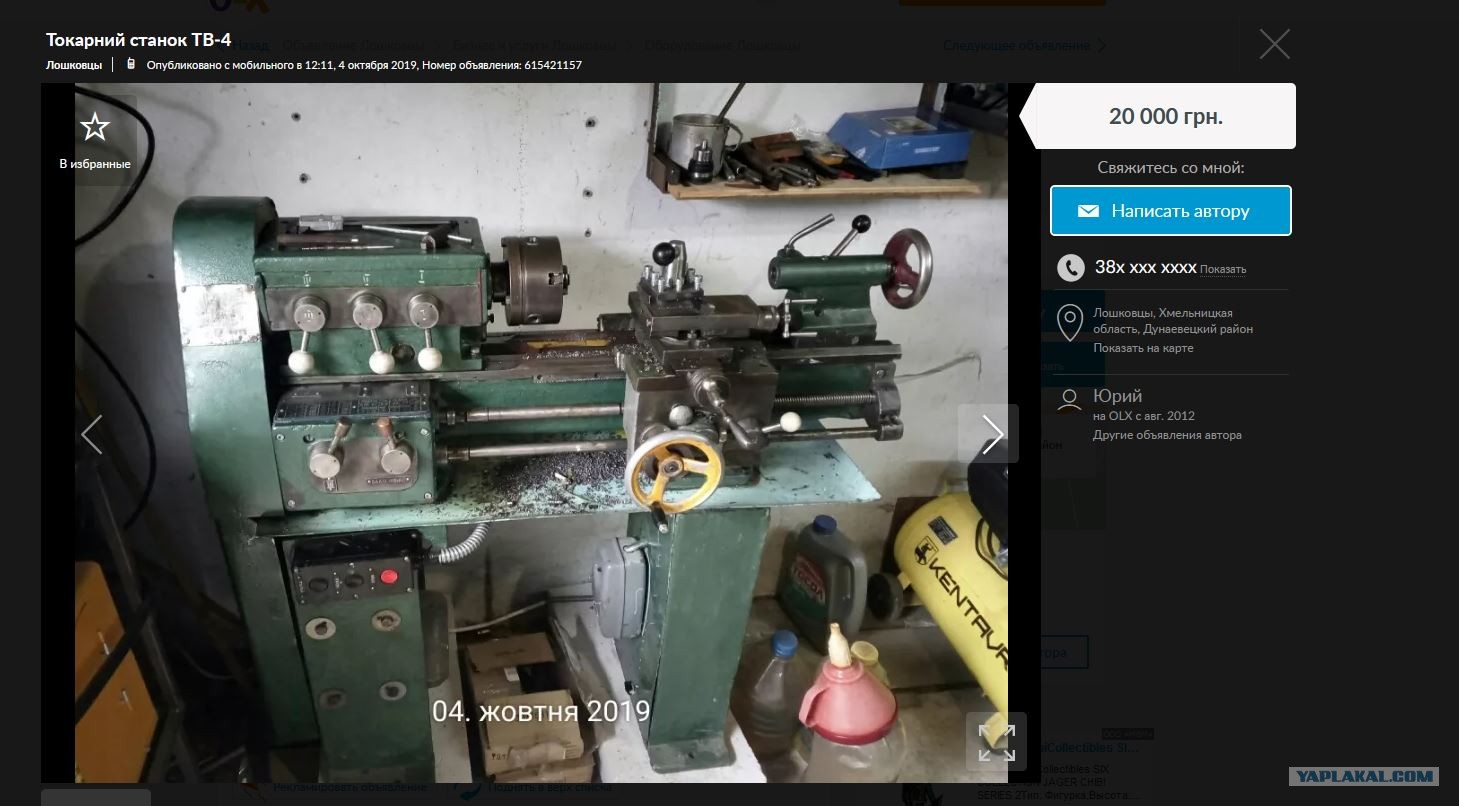Screen dimensions: 1459x806
Task: Open seller profile 'Юрий'
Action: coord(1117,396)
